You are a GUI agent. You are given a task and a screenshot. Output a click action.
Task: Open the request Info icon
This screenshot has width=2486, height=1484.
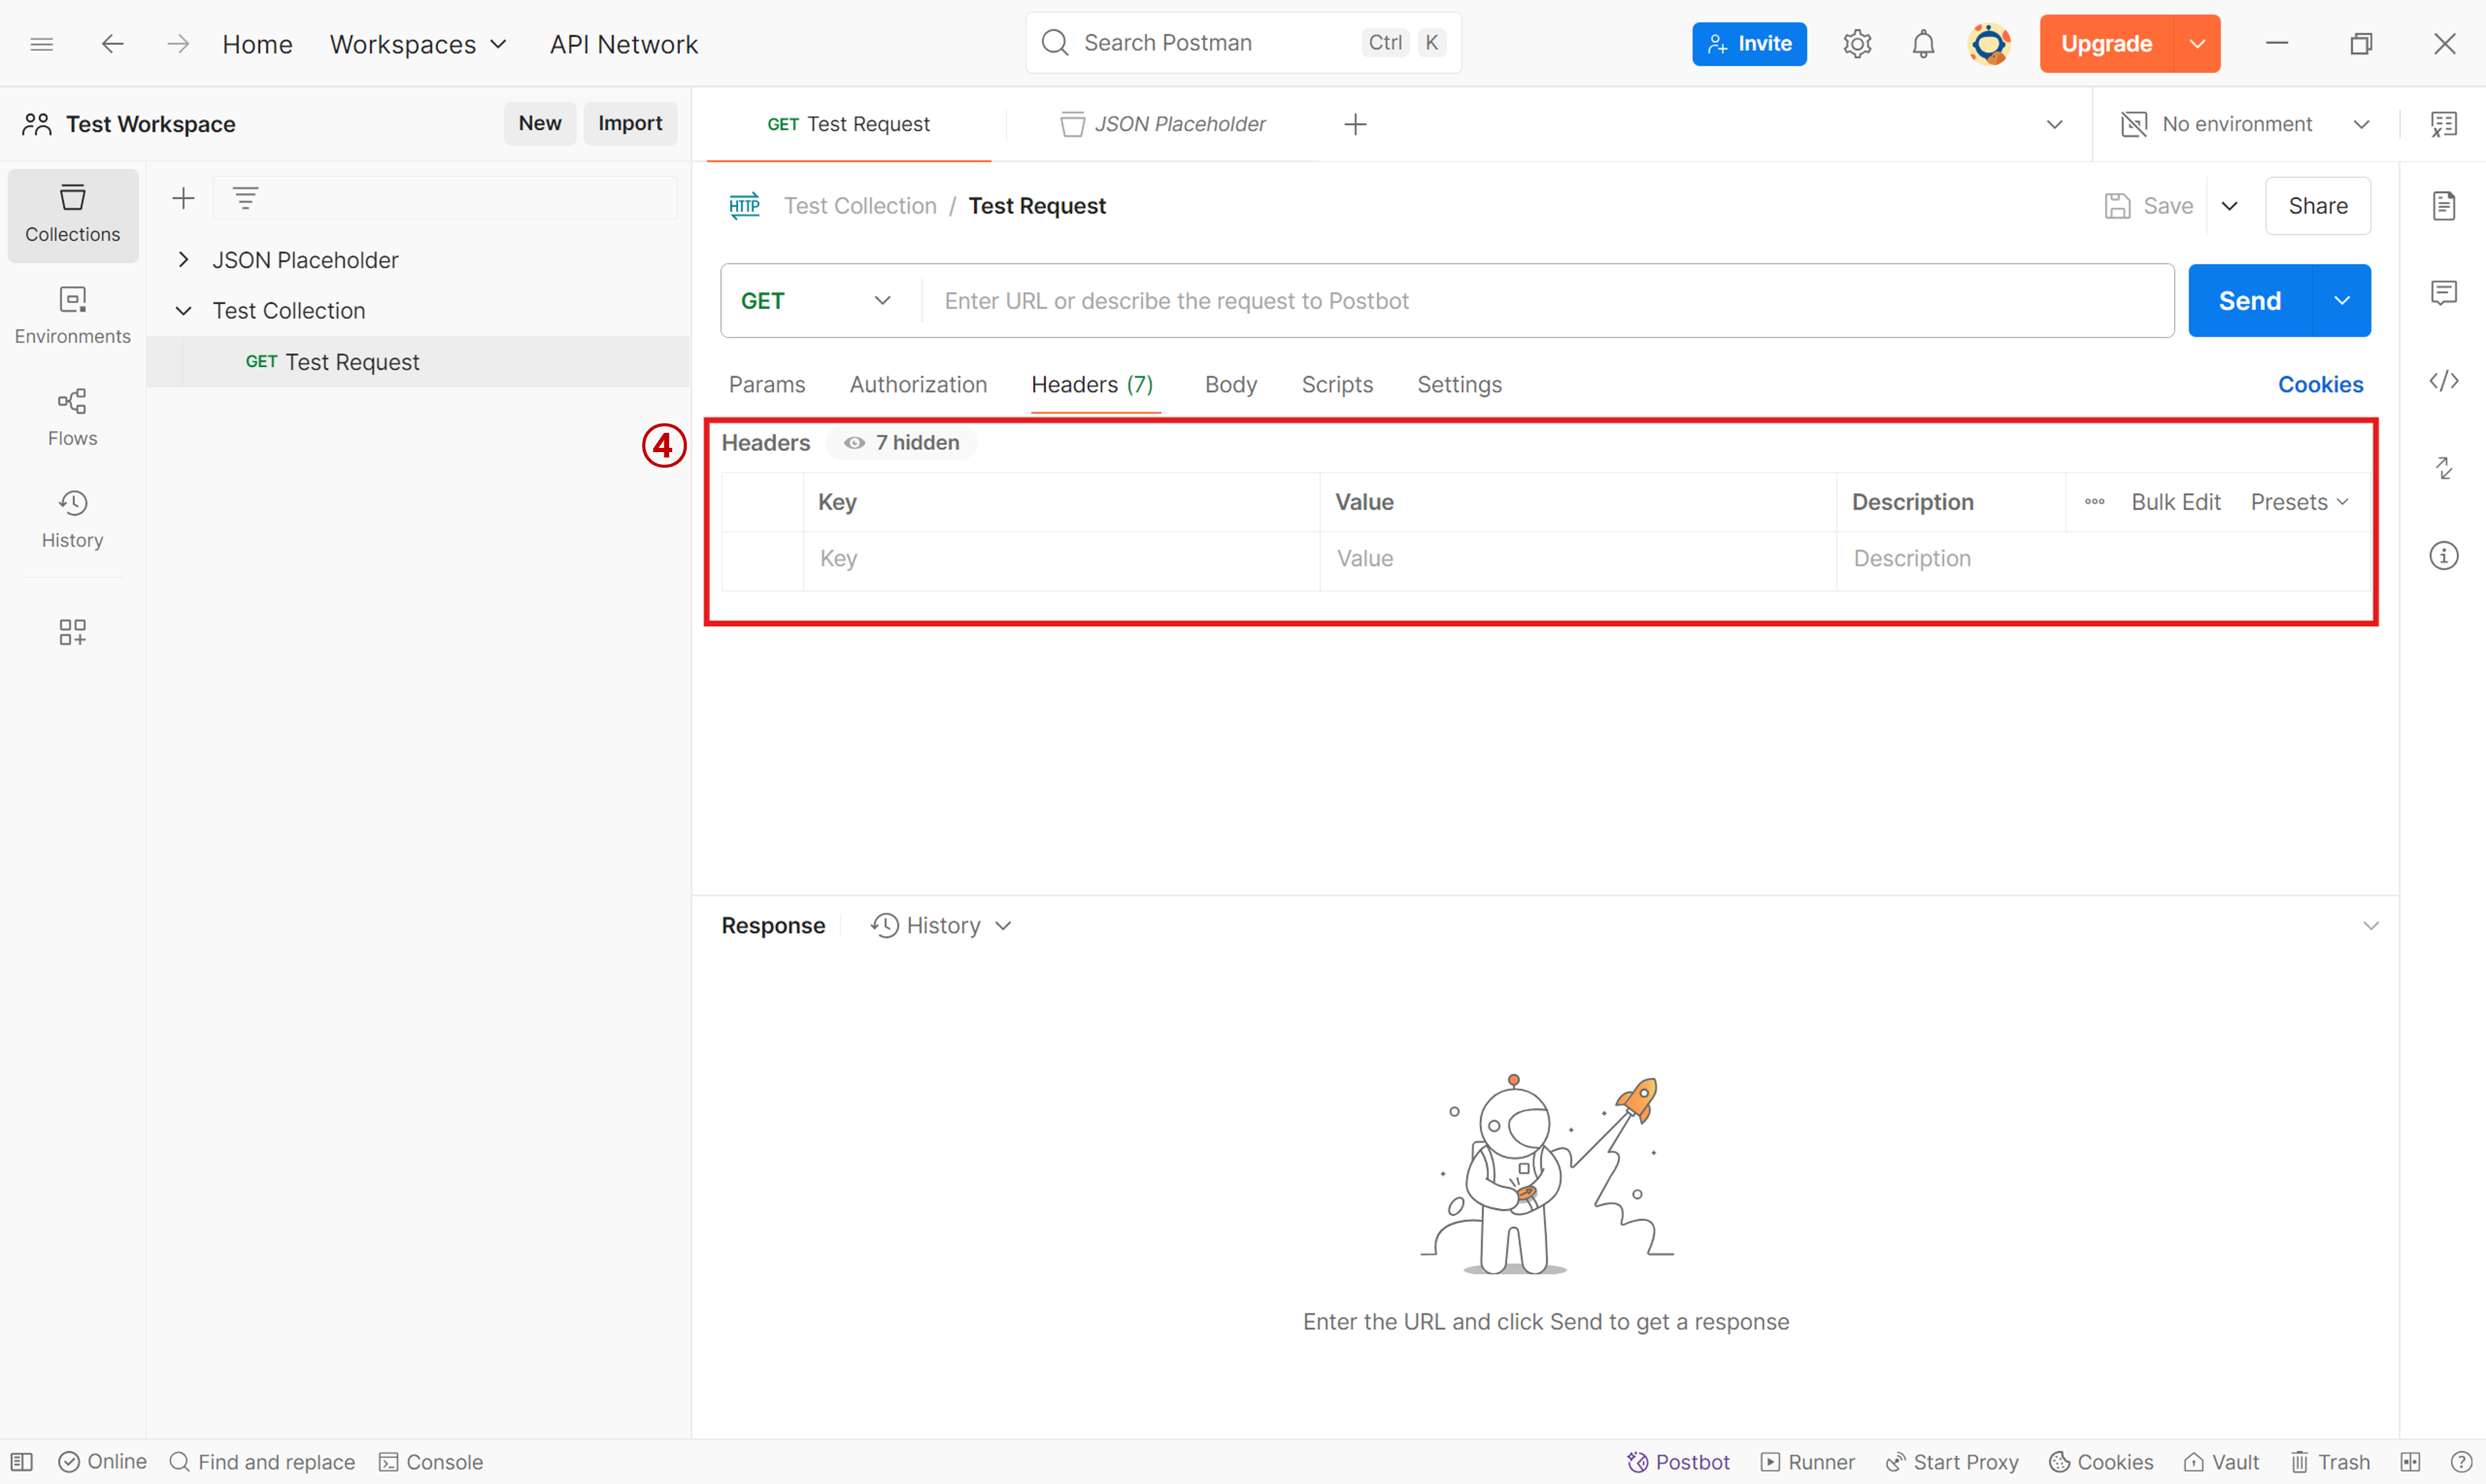(x=2444, y=556)
